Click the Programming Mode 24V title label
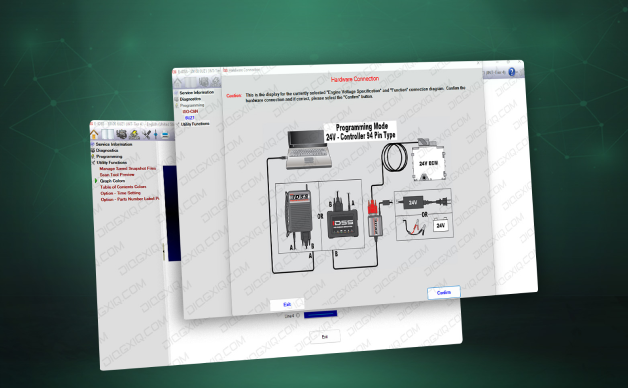 pos(360,132)
